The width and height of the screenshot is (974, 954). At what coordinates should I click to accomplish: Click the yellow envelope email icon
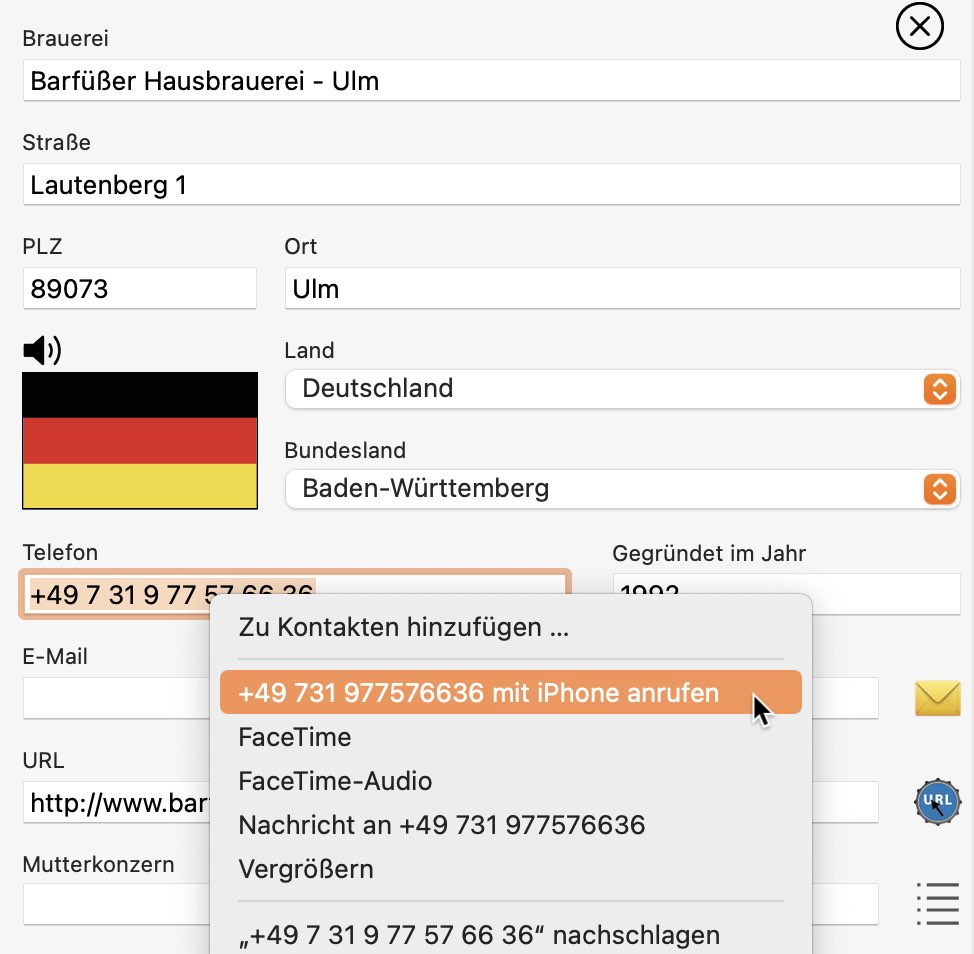[937, 698]
